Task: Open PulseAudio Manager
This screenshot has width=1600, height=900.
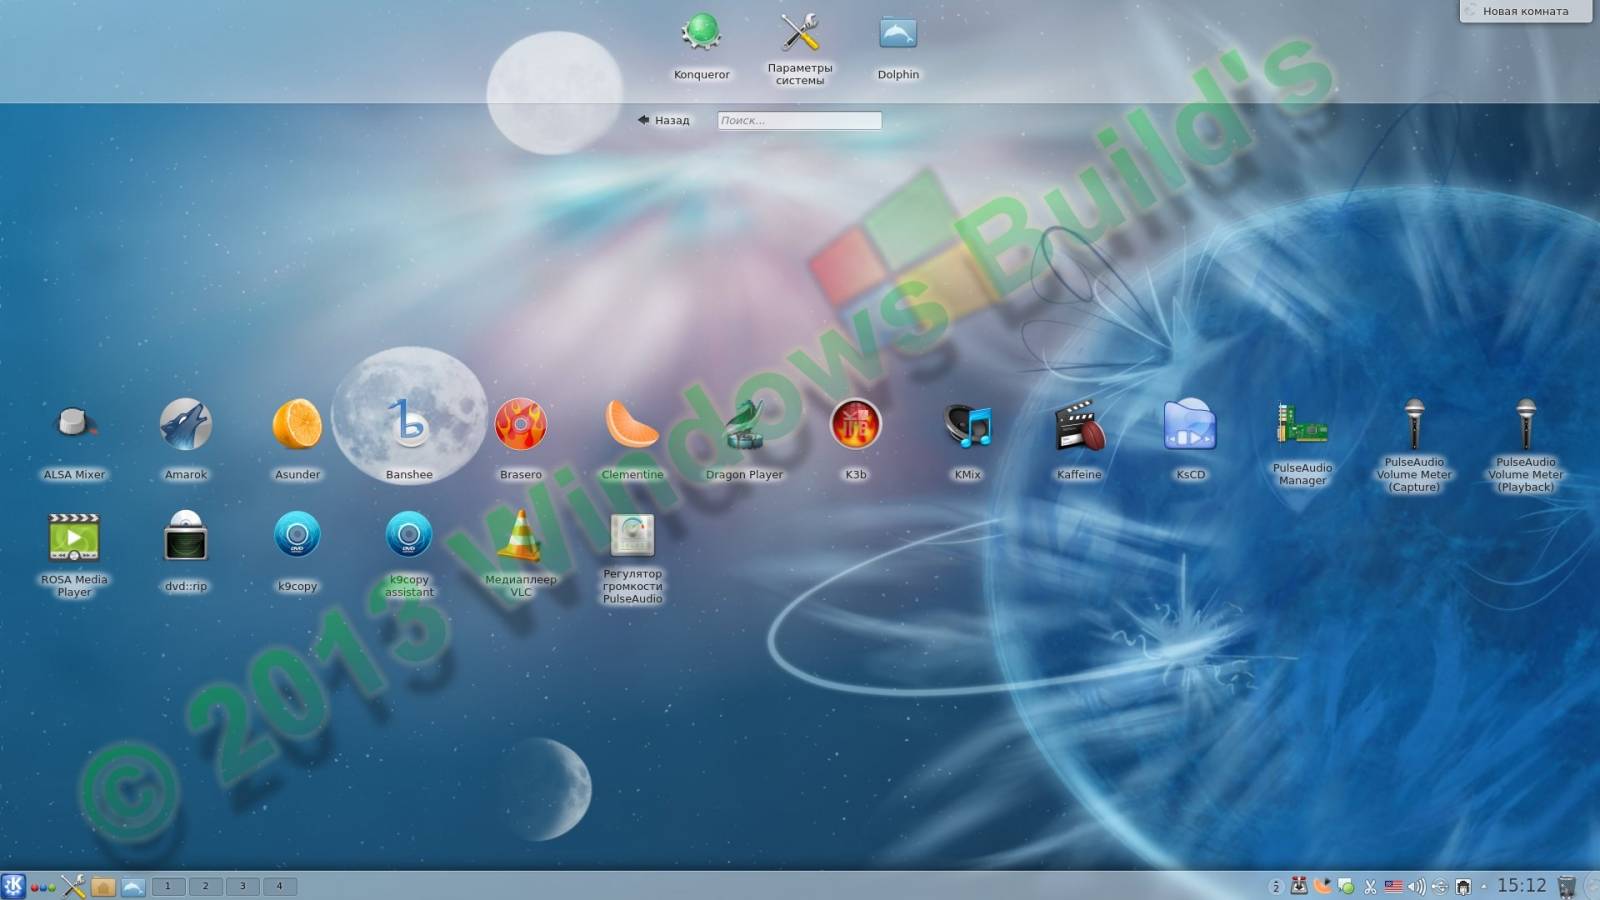Action: pyautogui.click(x=1302, y=444)
